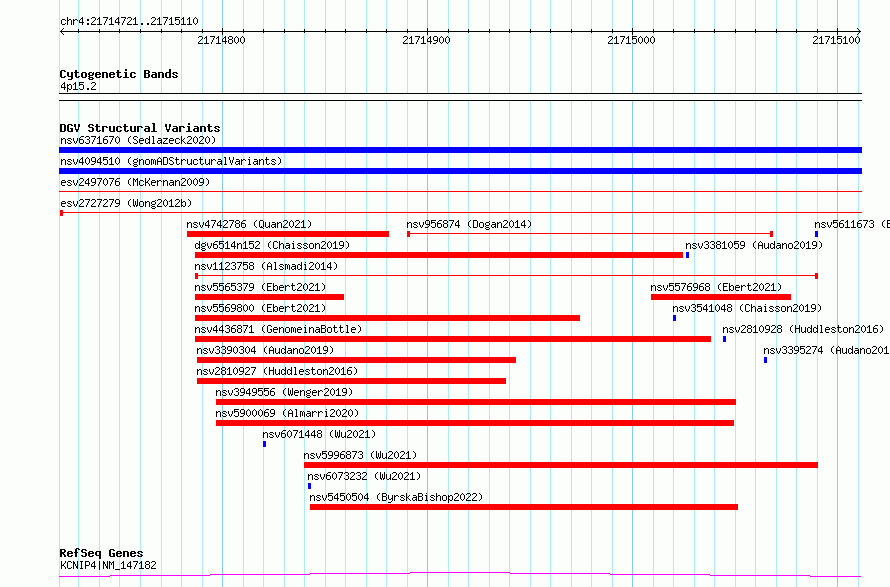
Task: Open the nsv6071448 (Wu2021) label
Action: pos(319,434)
